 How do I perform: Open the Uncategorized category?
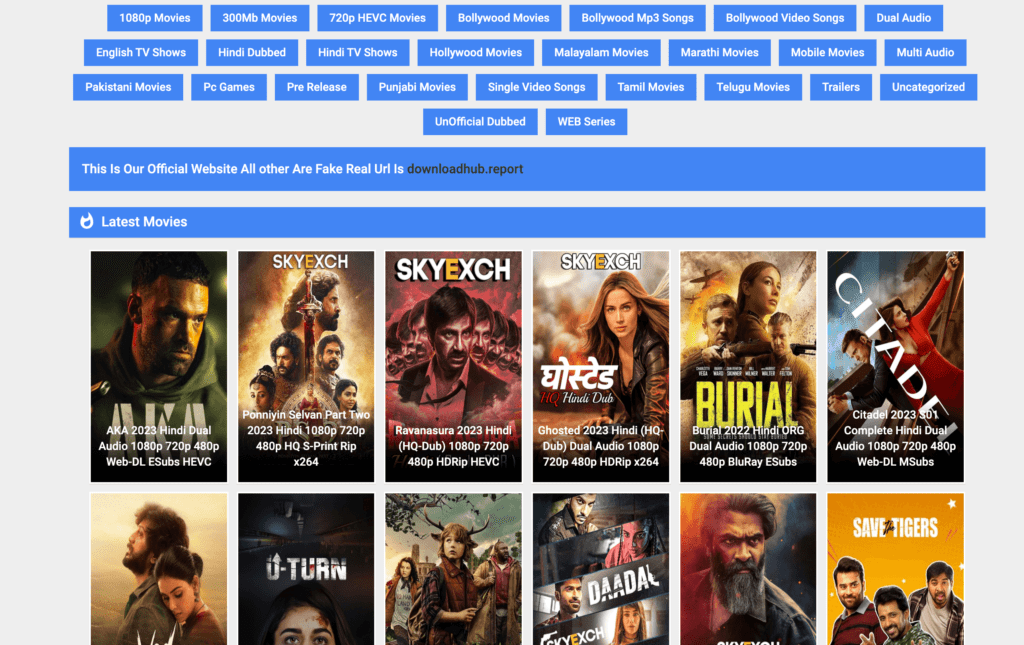tap(929, 87)
